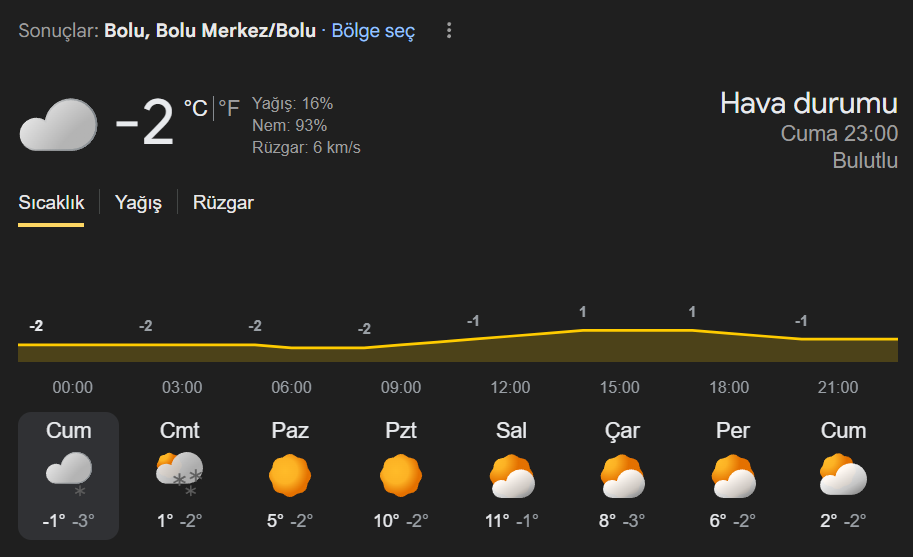Click the 15:00 point on temperature graph
Image resolution: width=913 pixels, height=557 pixels.
coord(620,330)
